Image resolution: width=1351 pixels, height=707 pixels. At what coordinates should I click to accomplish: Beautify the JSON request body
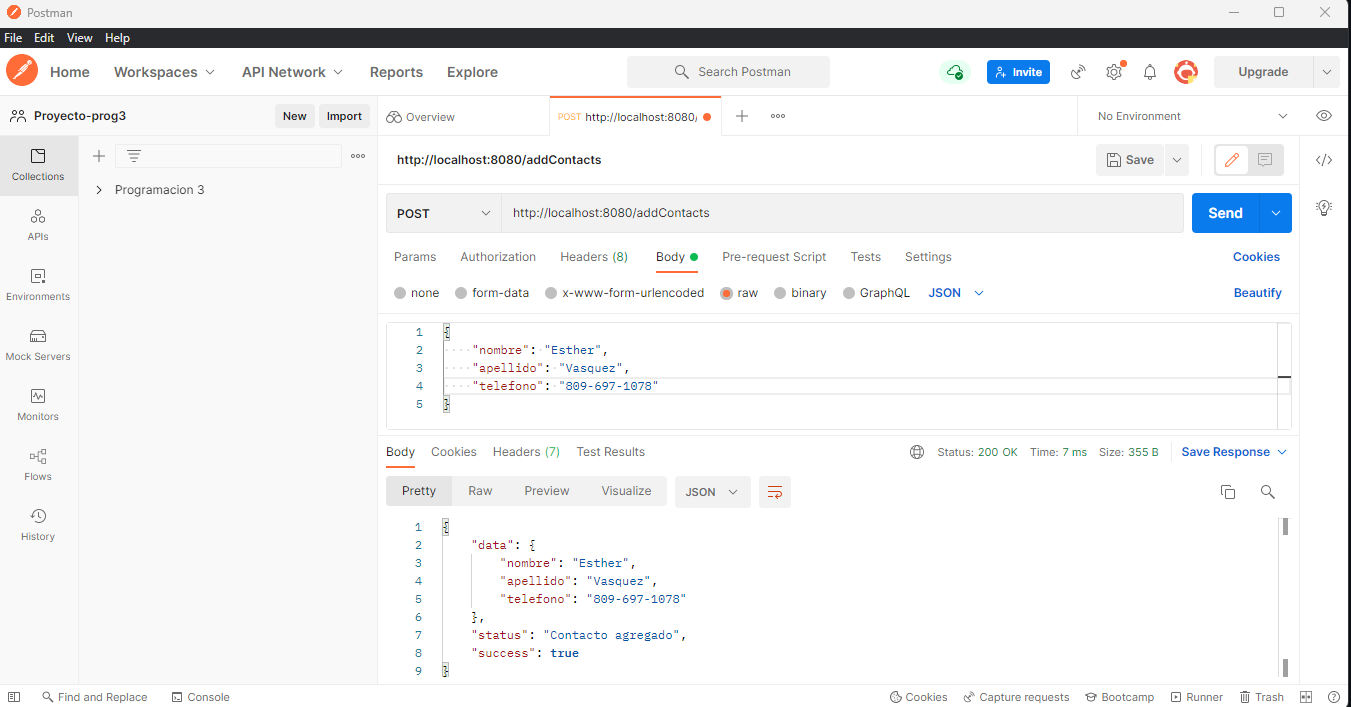1257,292
